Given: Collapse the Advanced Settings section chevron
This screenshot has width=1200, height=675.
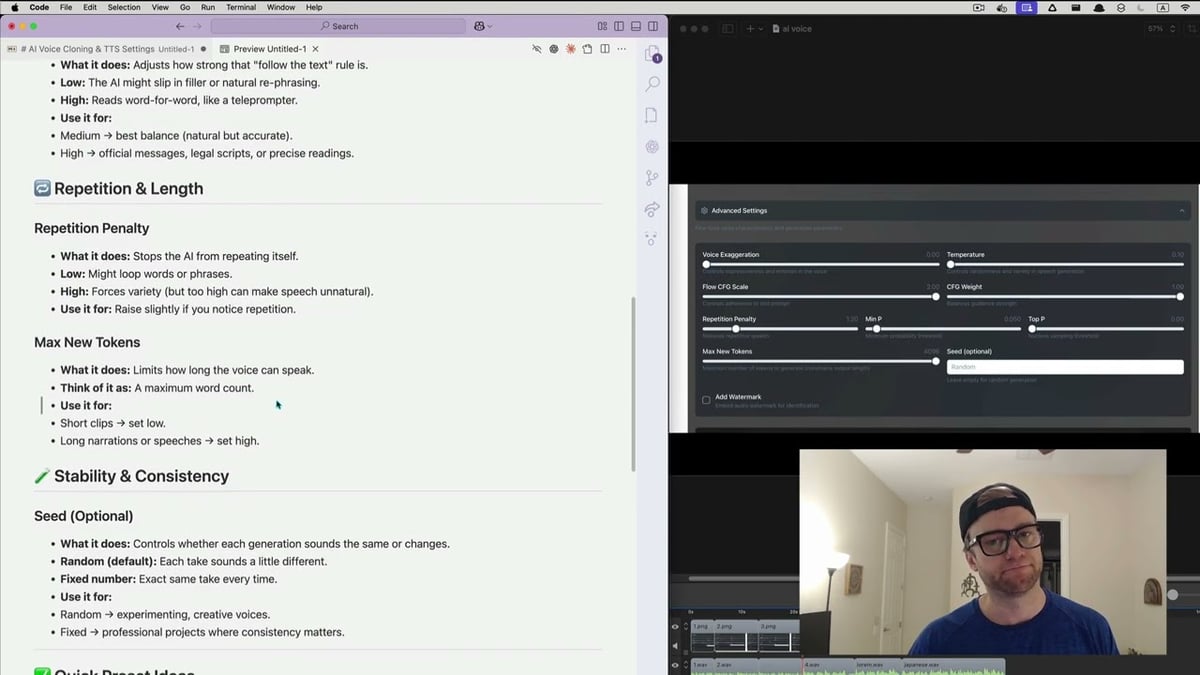Looking at the screenshot, I should [x=1182, y=211].
